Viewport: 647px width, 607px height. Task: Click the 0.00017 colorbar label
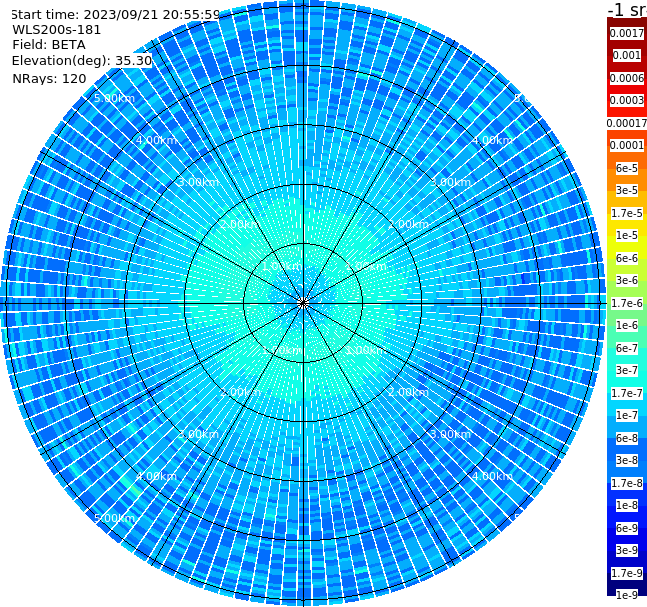click(x=626, y=123)
